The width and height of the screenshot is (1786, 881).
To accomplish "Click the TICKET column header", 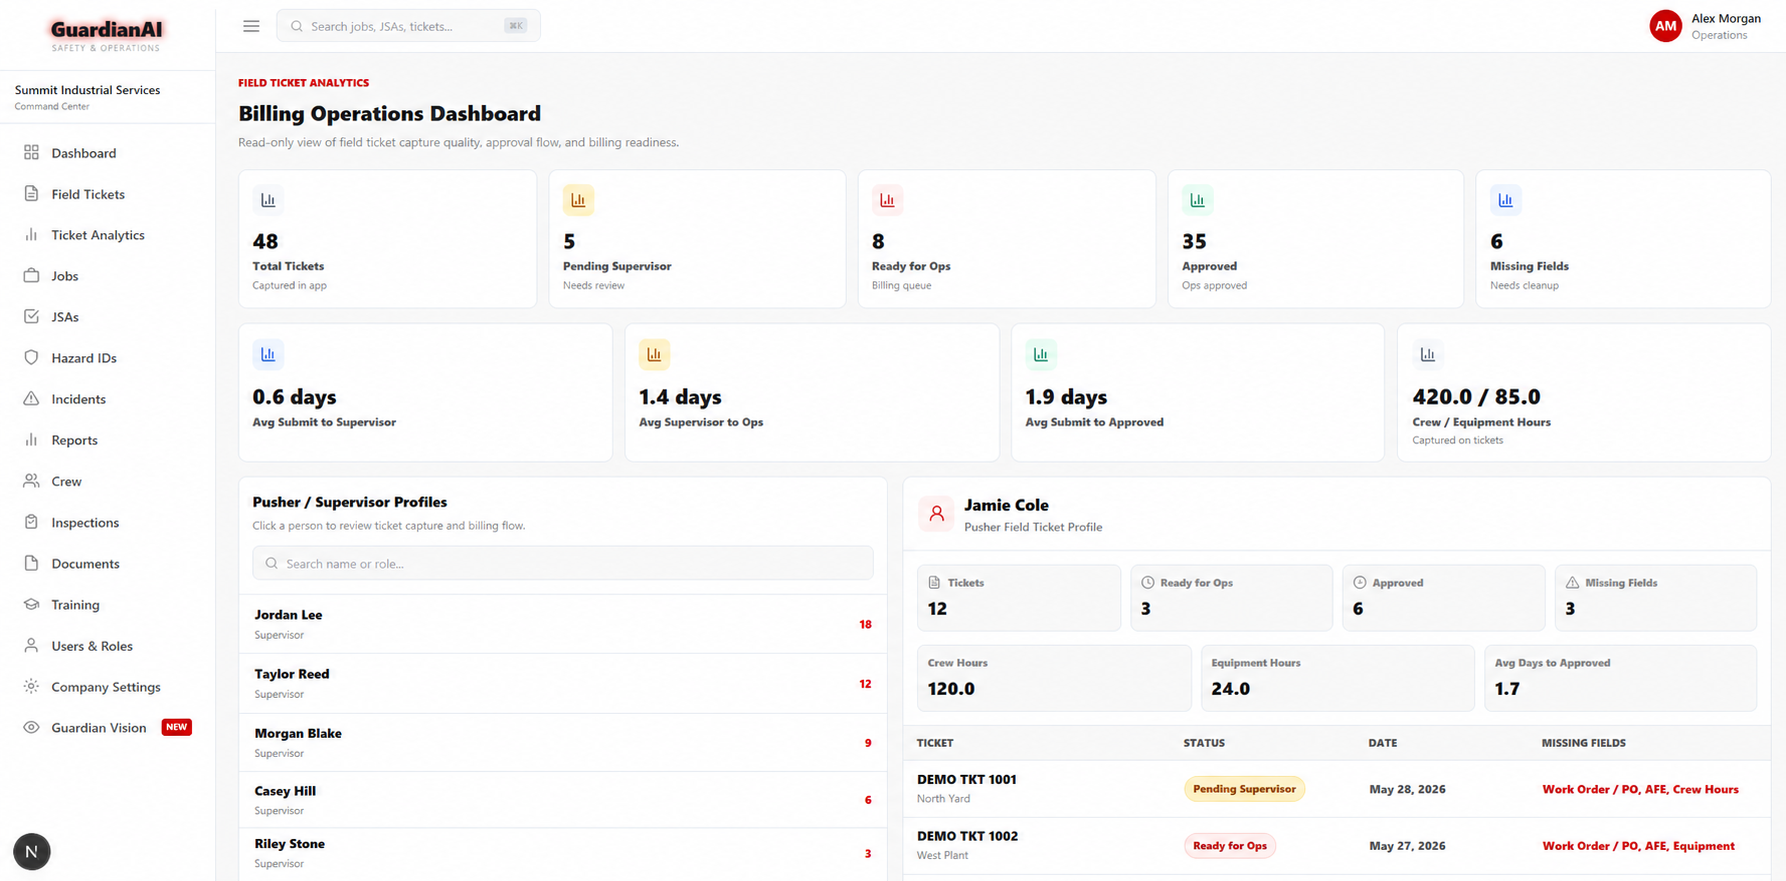I will pos(935,743).
